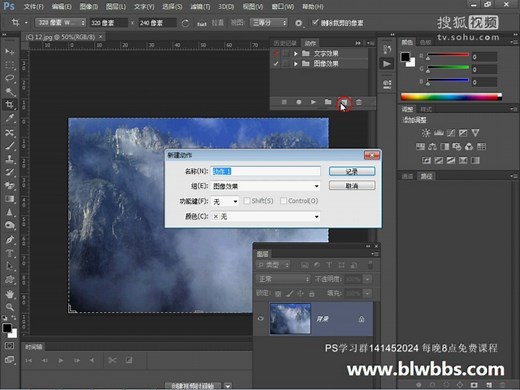Select the Crop tool in the toolbox
The height and width of the screenshot is (390, 520).
9,105
